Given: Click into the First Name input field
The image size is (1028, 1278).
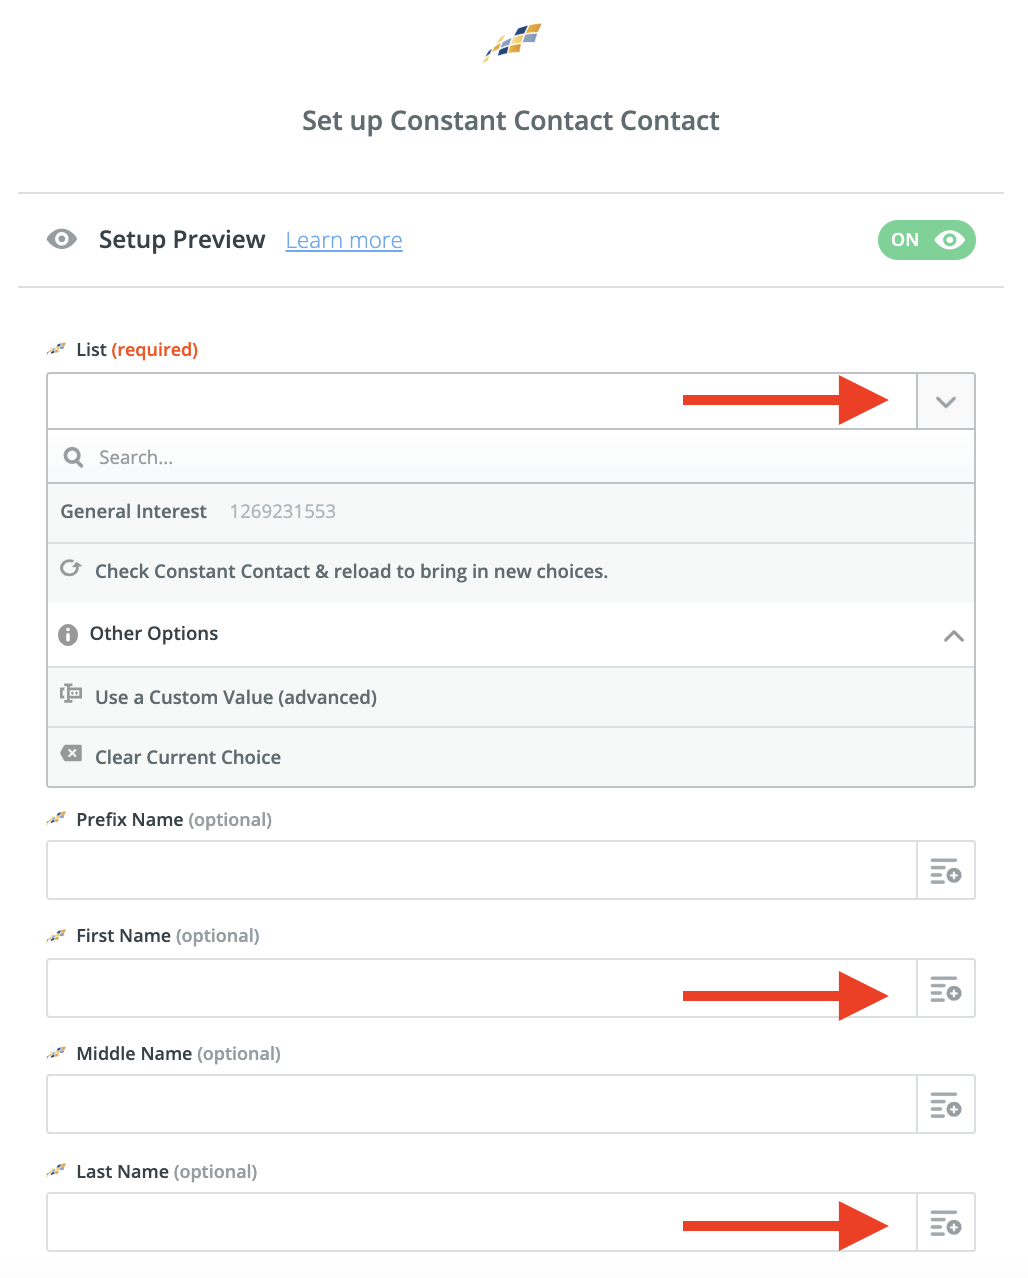Looking at the screenshot, I should 482,989.
